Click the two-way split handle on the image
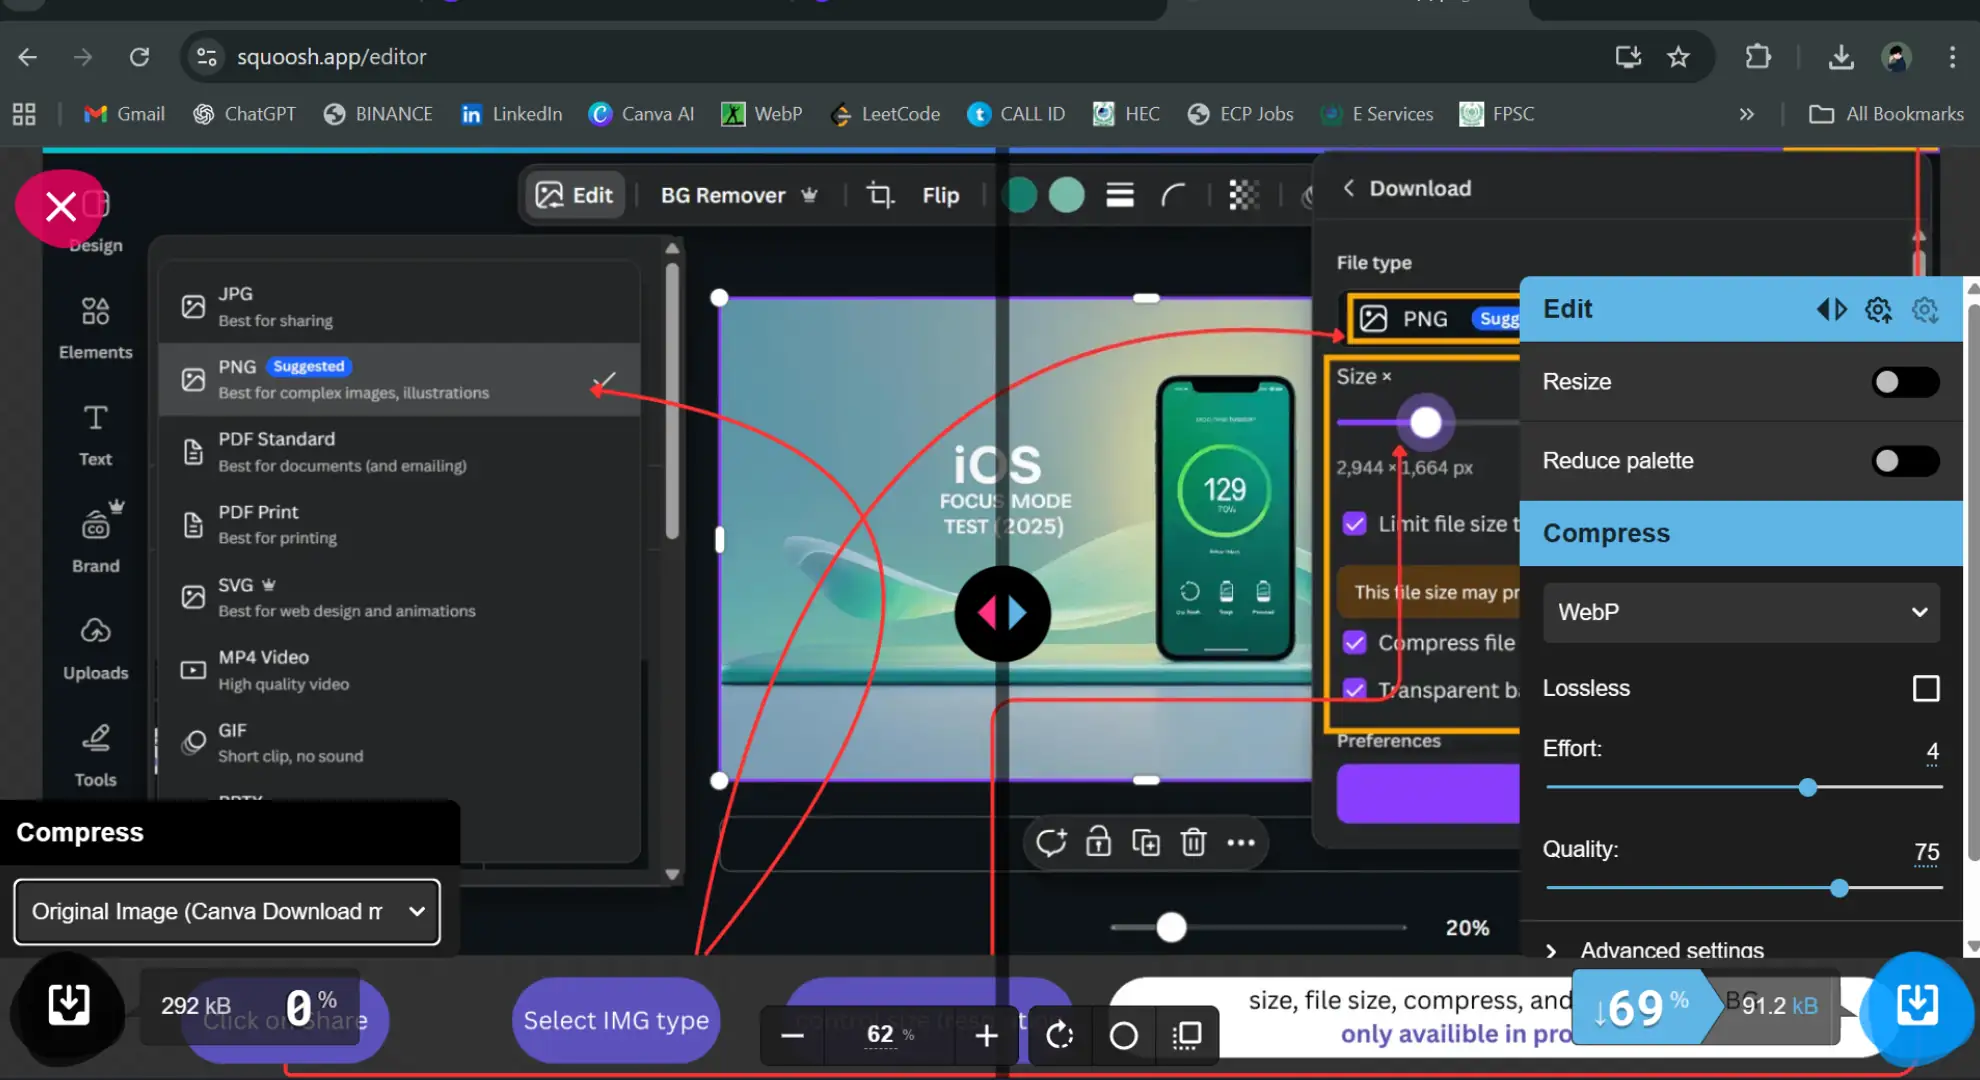1980x1080 pixels. coord(1002,613)
